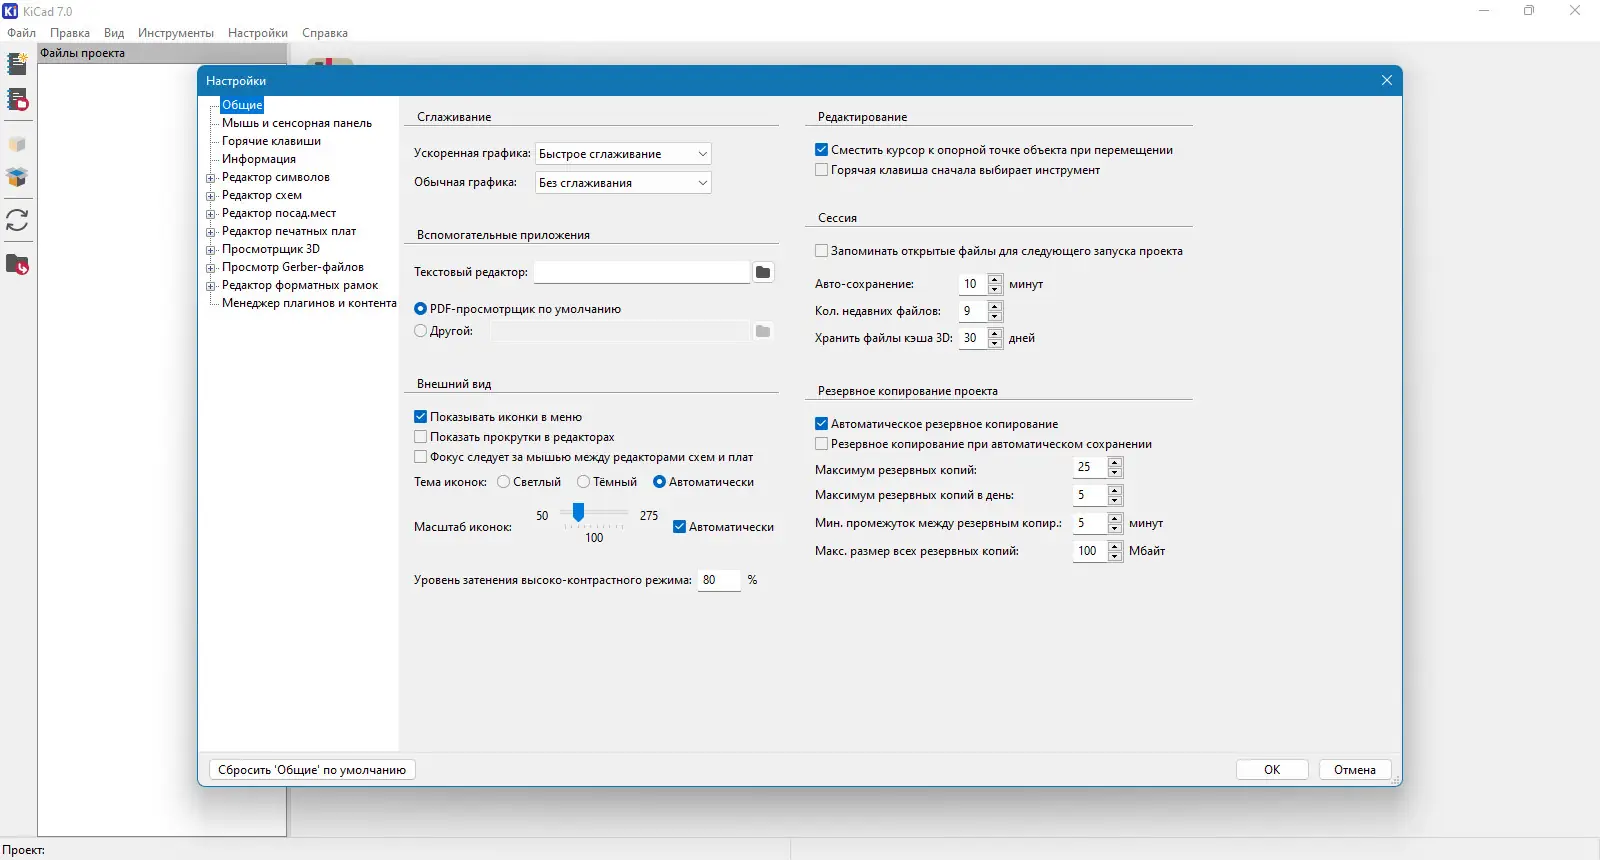Viewport: 1600px width, 860px height.
Task: Click the open project folder icon
Action: (17, 265)
